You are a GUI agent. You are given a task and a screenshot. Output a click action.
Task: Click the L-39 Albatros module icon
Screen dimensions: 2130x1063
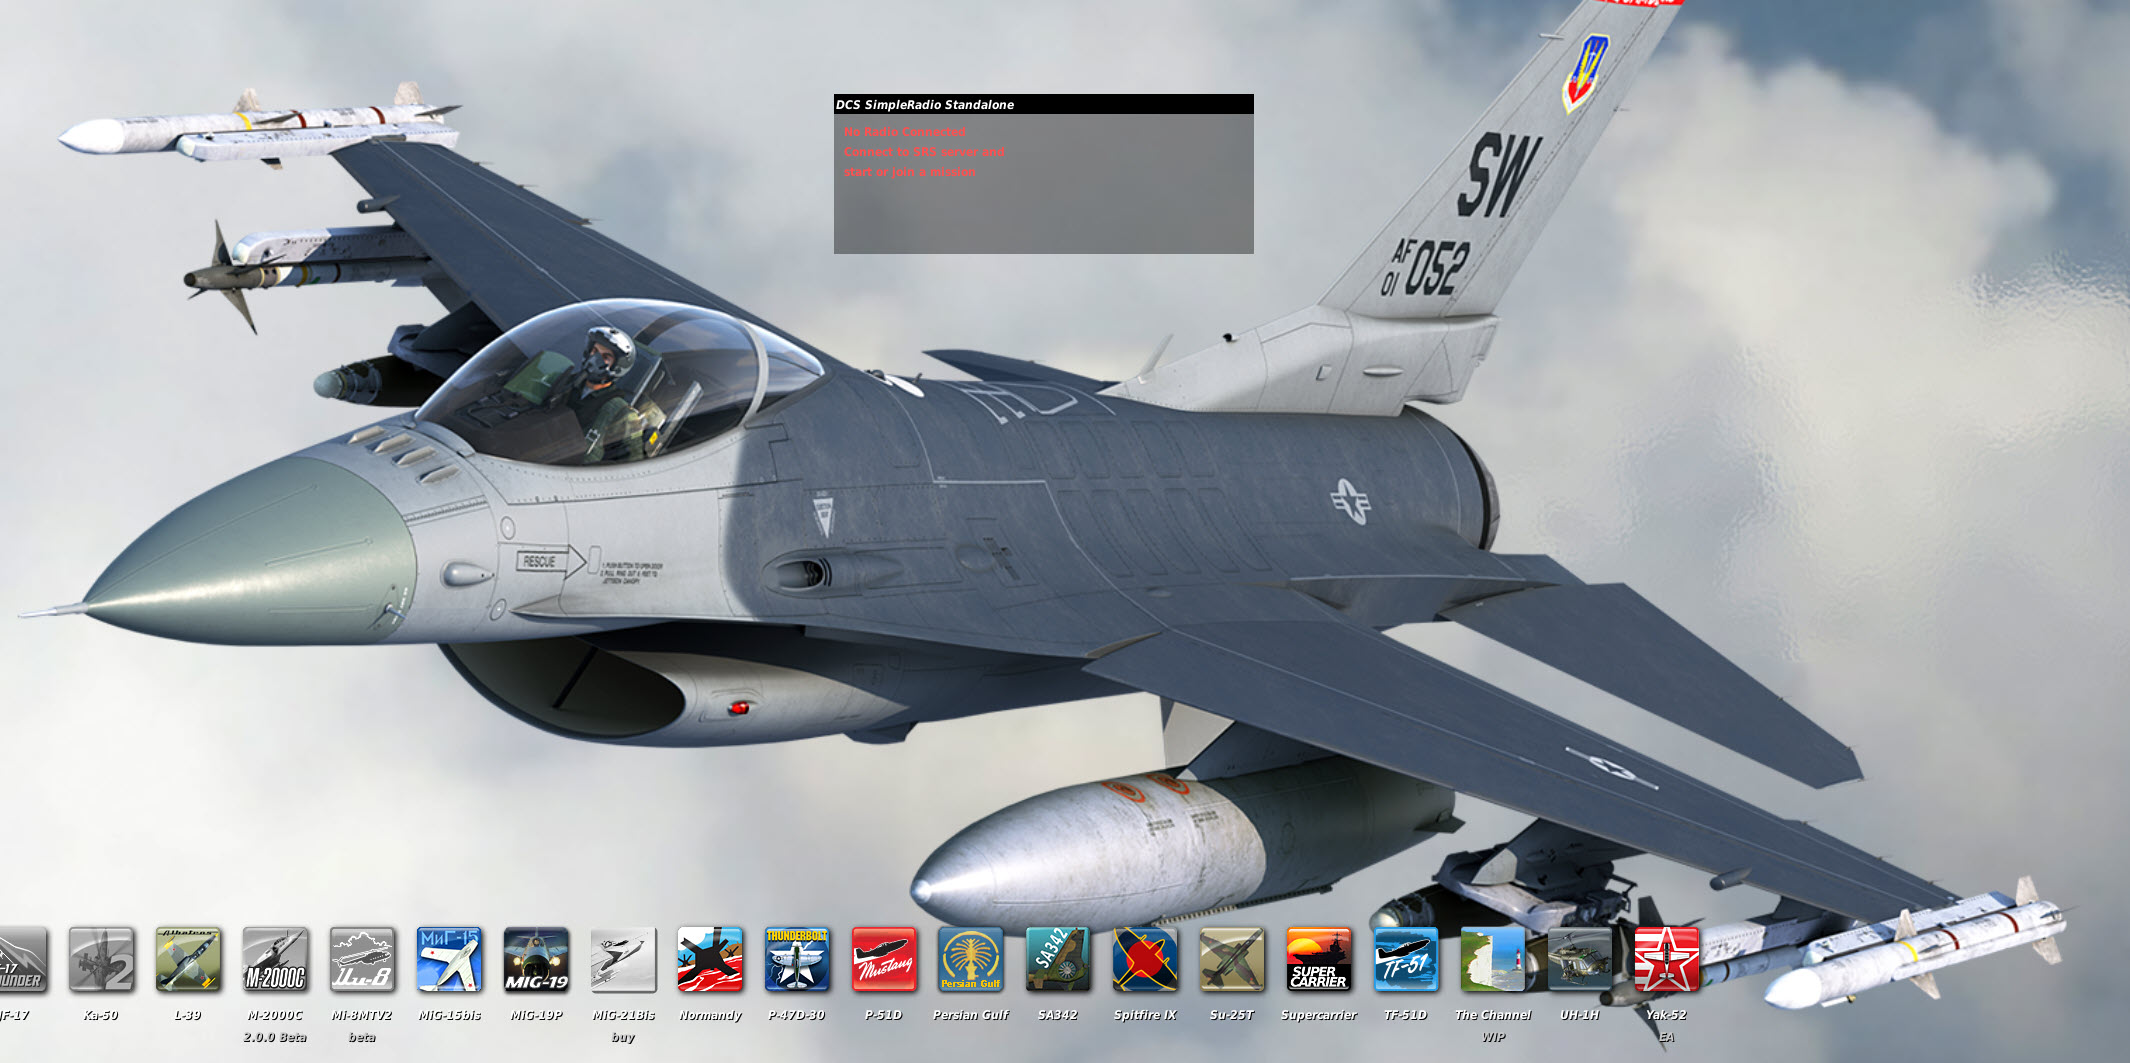click(x=188, y=960)
